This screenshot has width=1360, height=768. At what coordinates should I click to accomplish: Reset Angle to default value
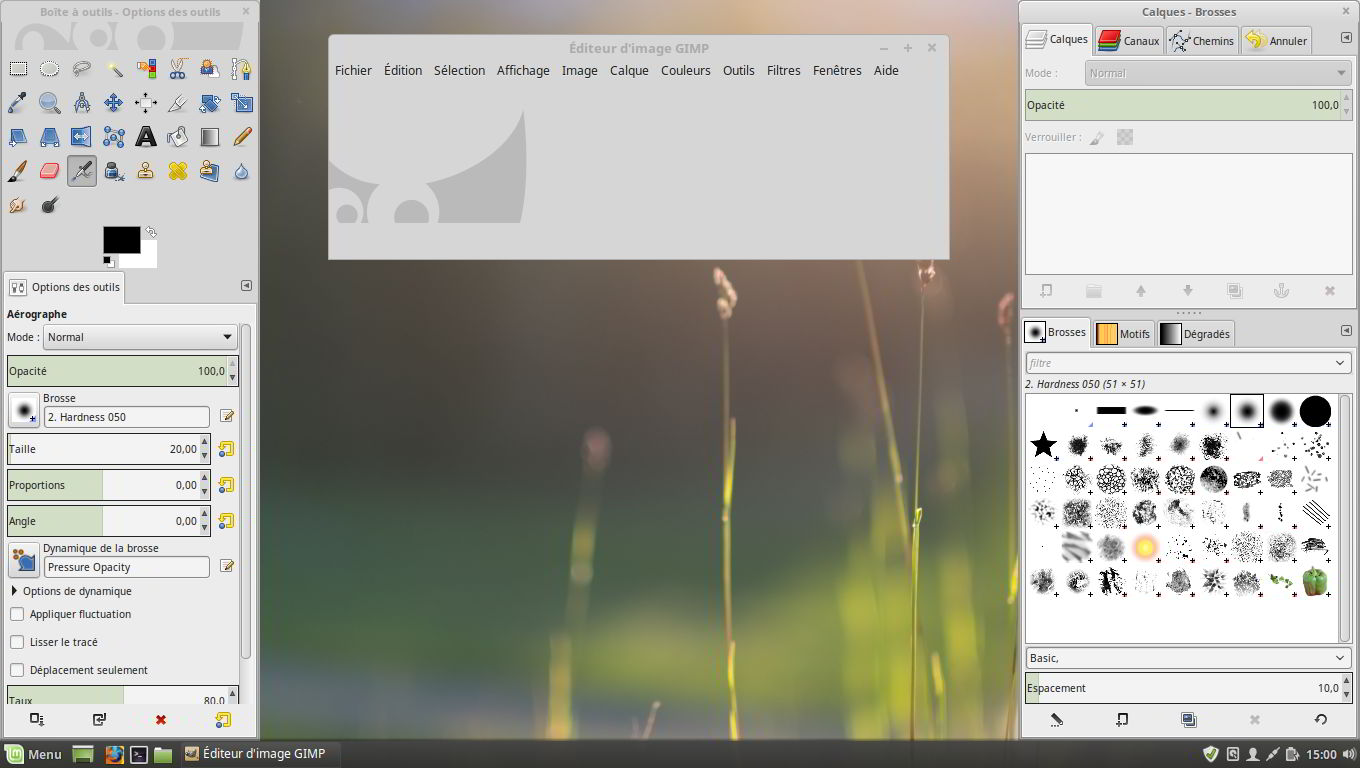click(x=226, y=521)
